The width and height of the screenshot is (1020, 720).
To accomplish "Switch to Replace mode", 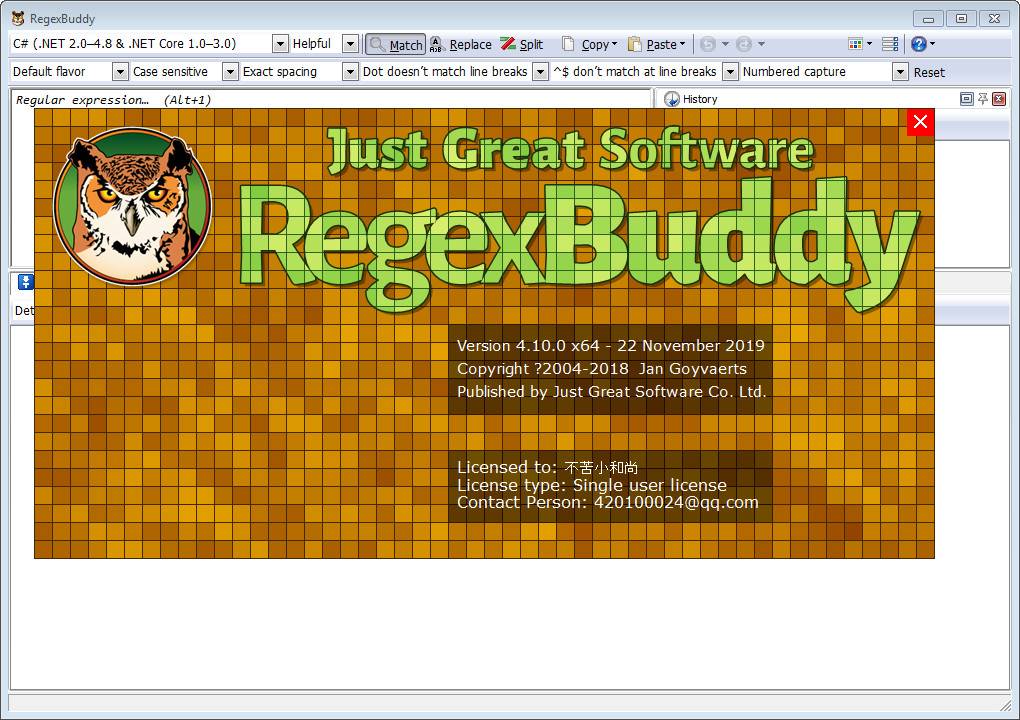I will [x=461, y=44].
